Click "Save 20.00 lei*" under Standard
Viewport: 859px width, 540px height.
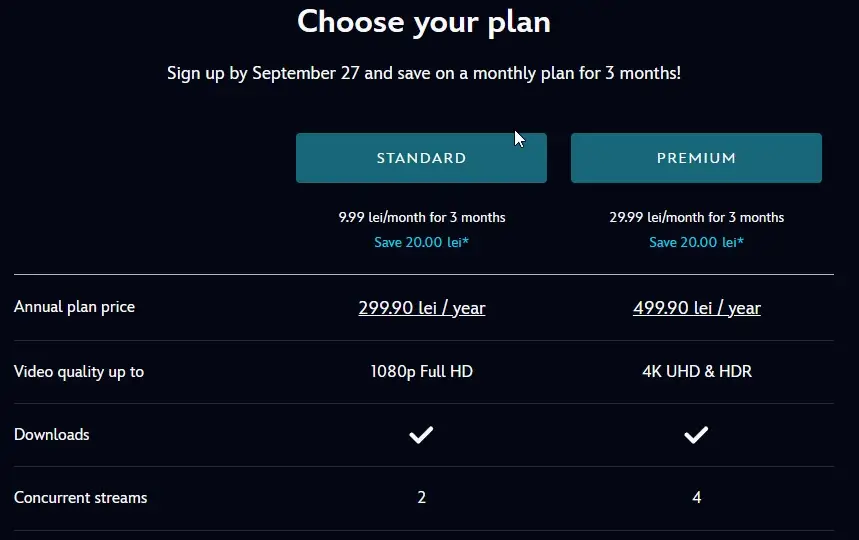[421, 242]
